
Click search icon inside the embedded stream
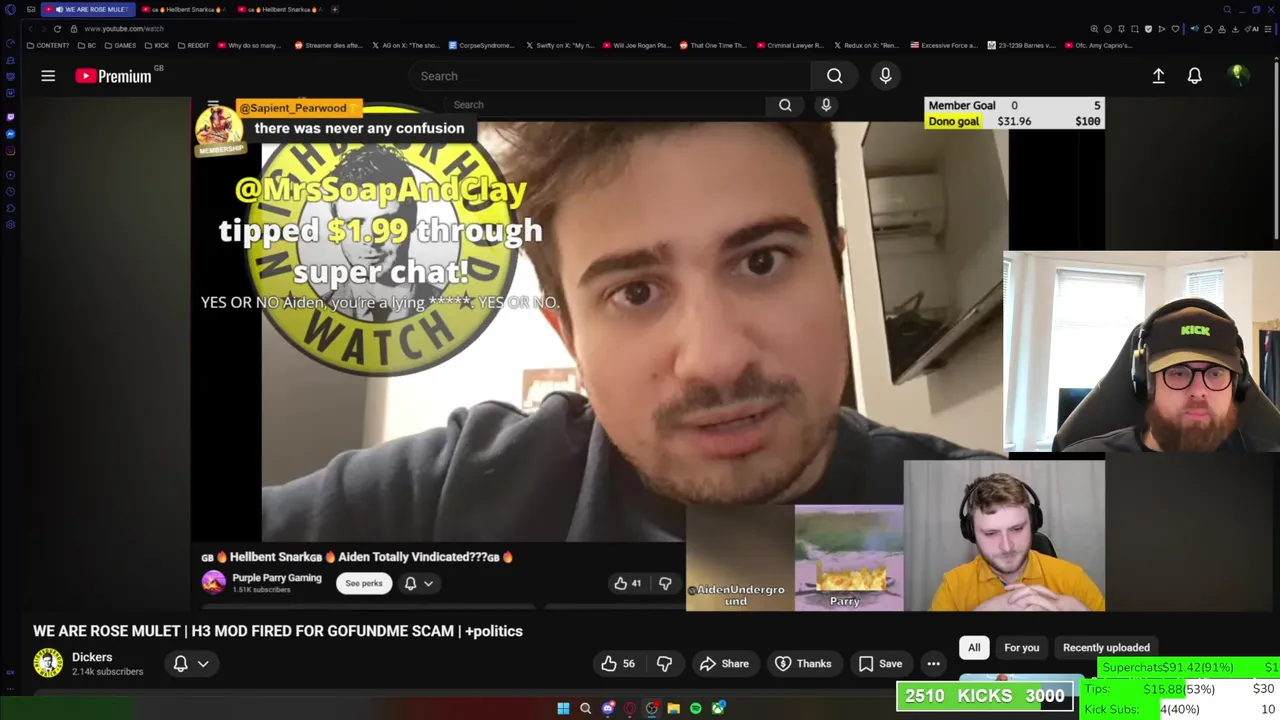click(785, 105)
